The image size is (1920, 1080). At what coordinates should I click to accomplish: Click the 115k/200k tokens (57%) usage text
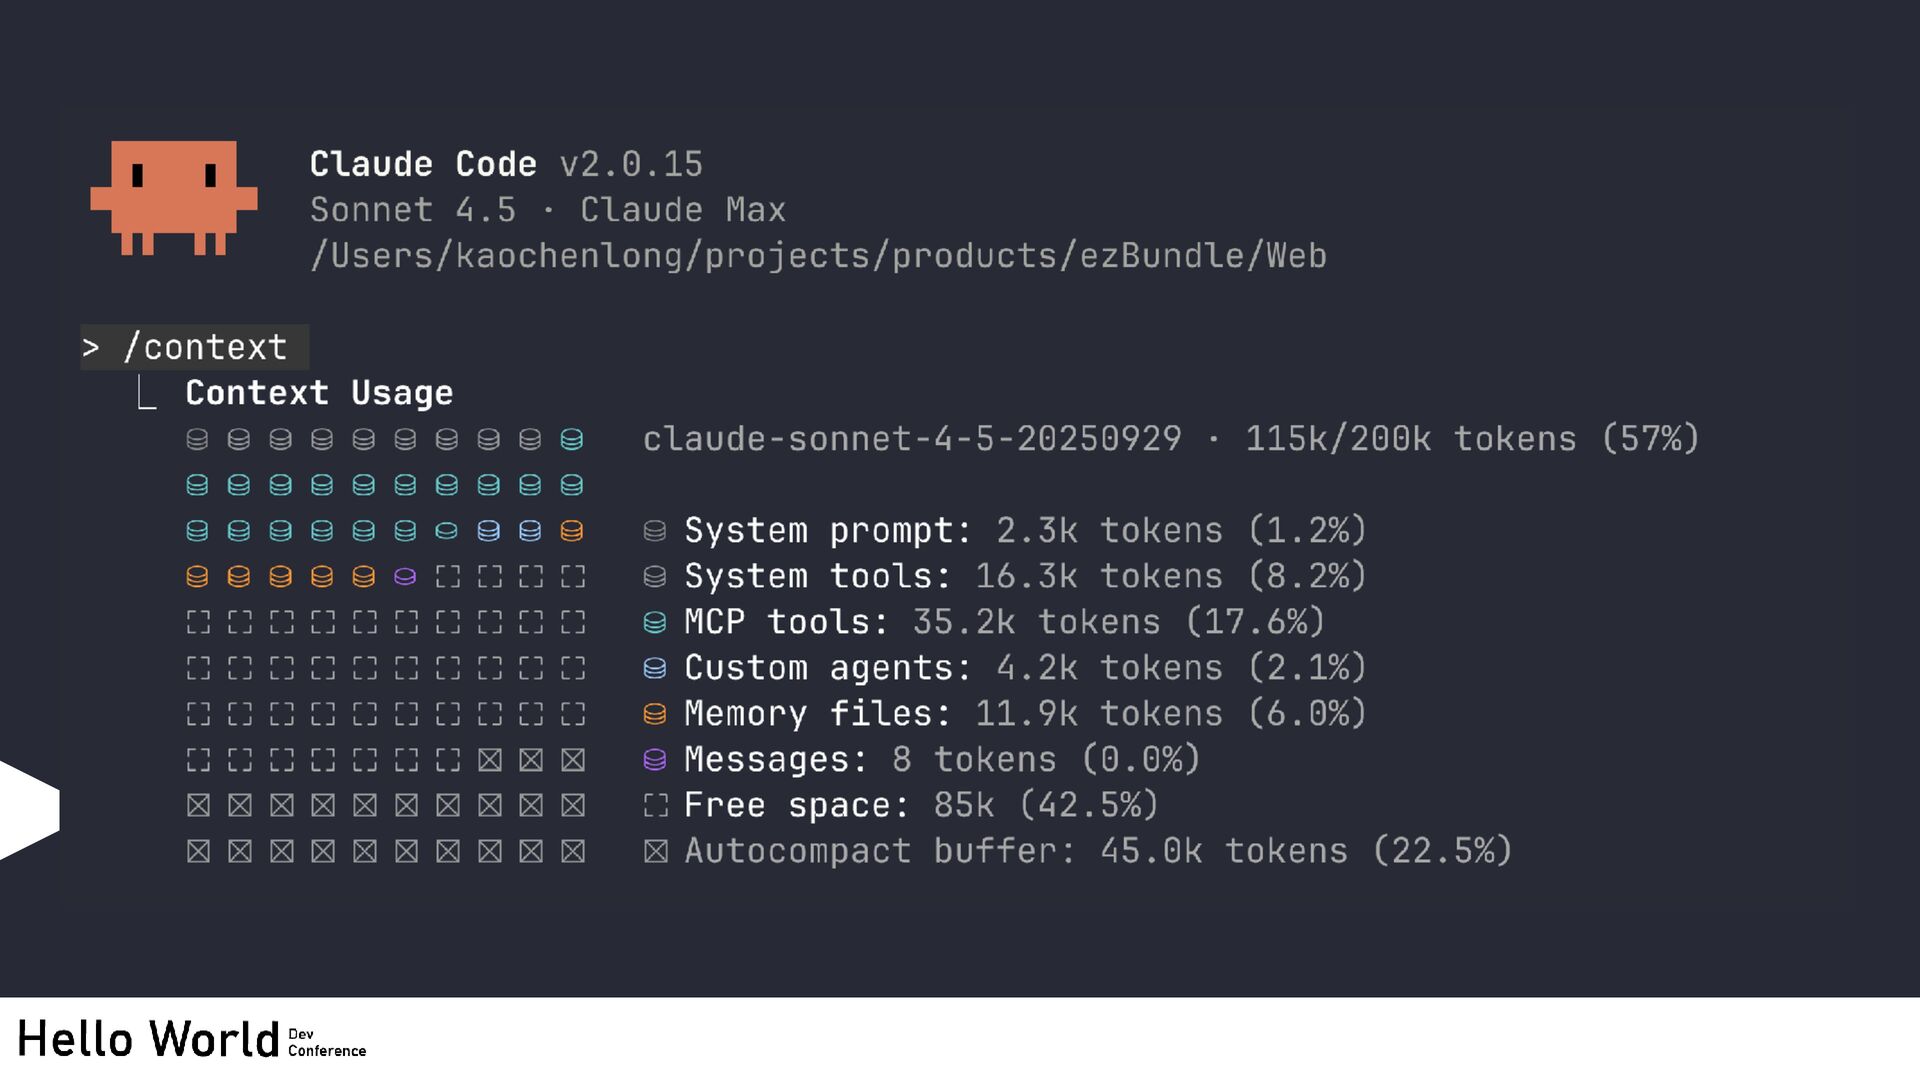(x=1472, y=439)
